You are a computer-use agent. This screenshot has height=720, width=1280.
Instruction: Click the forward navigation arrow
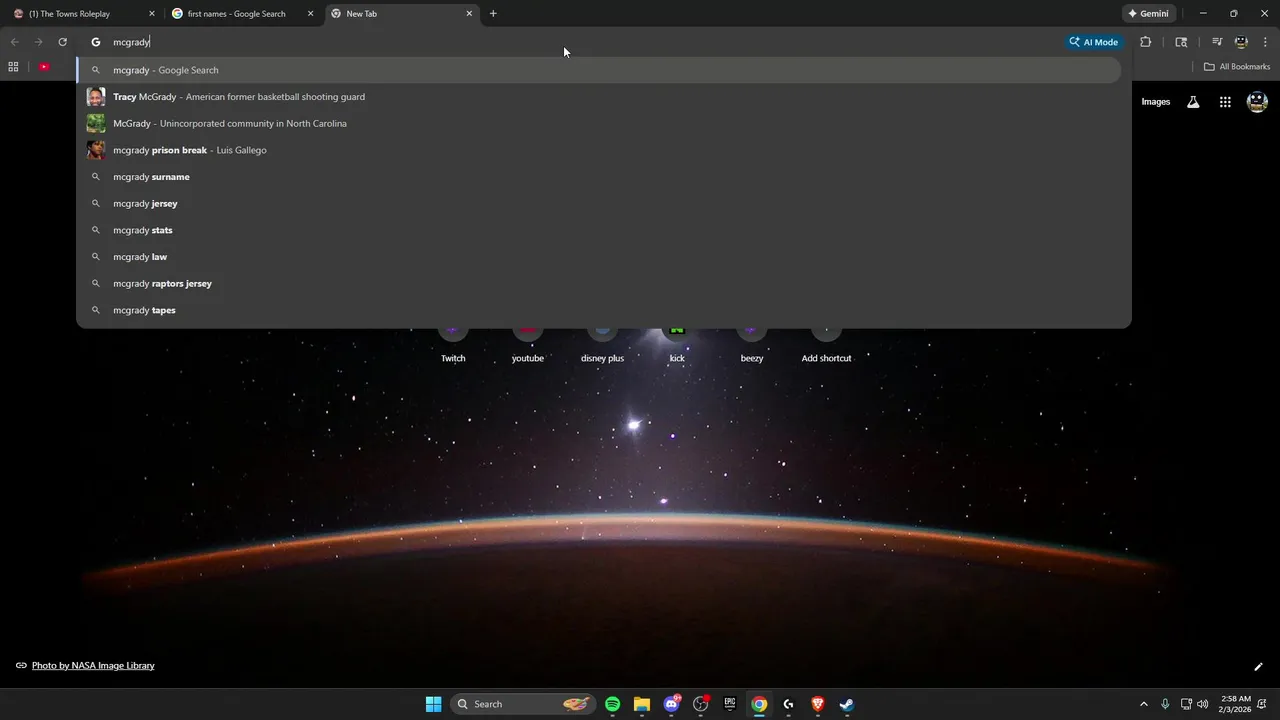point(38,42)
